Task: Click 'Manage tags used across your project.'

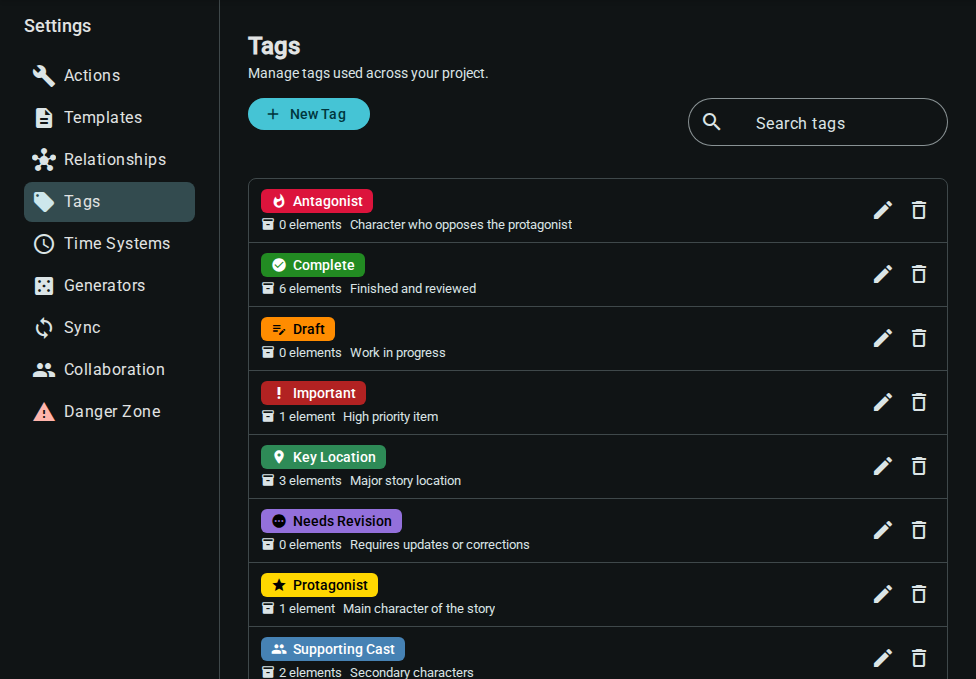Action: coord(368,73)
